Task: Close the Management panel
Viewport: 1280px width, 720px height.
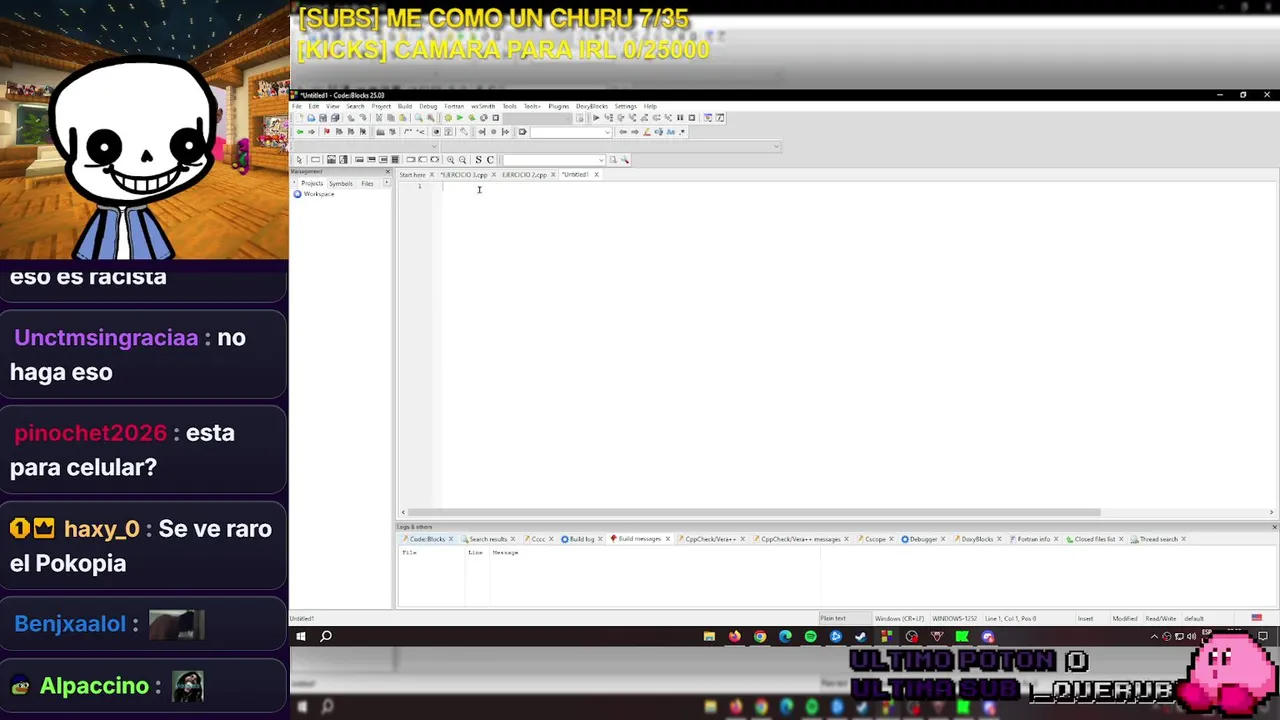Action: (x=388, y=172)
